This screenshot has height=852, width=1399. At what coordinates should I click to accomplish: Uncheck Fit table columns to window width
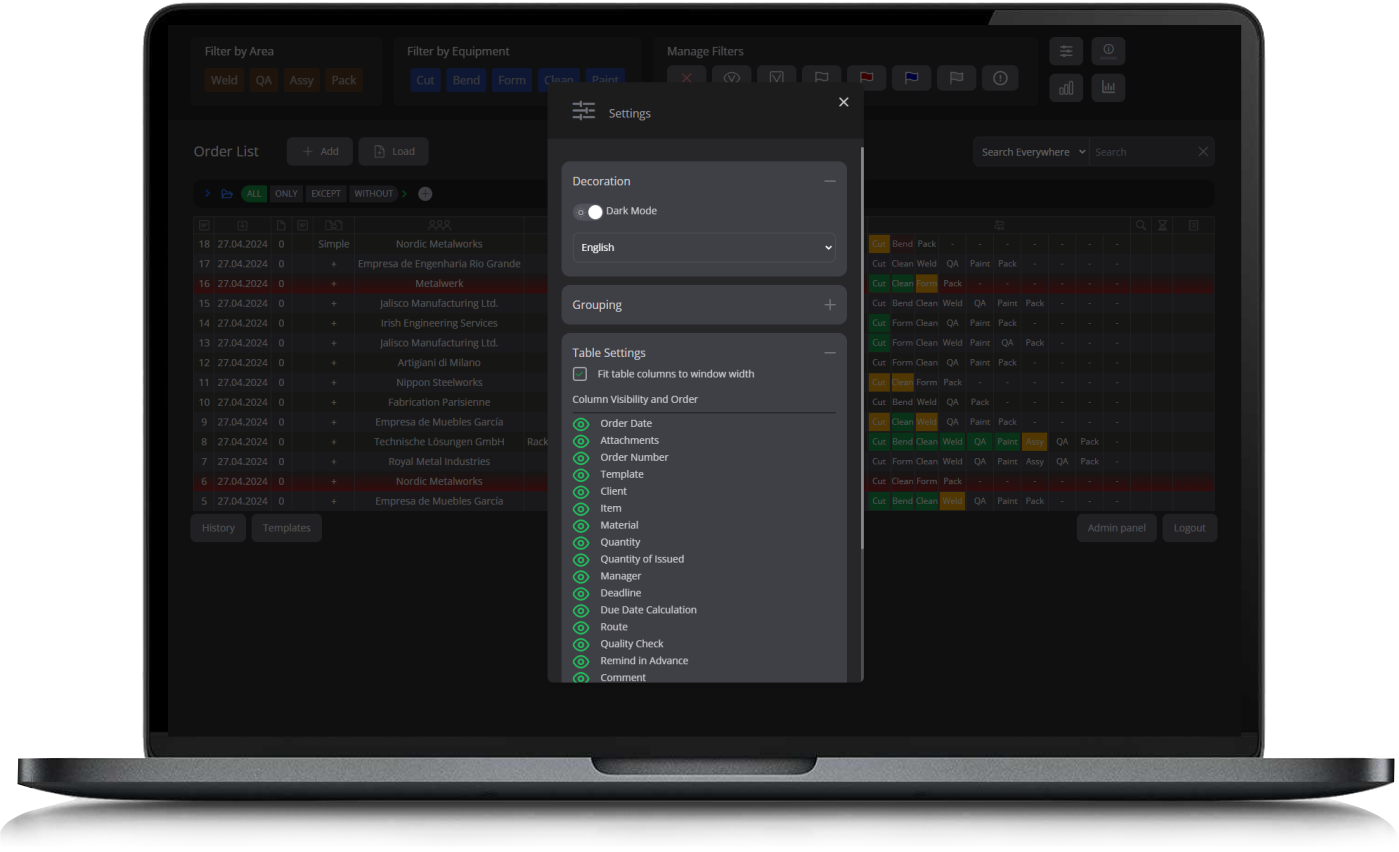click(580, 373)
